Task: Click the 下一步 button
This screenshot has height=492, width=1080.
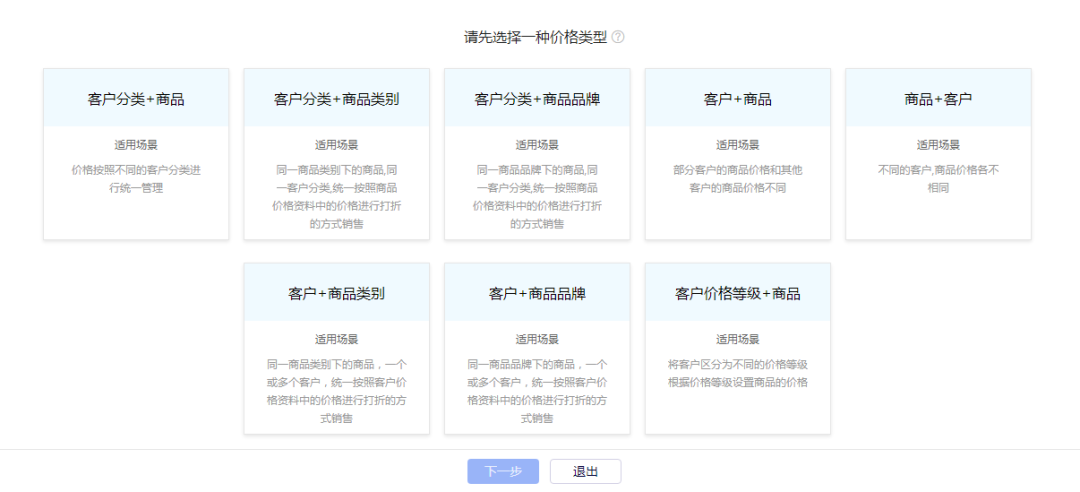Action: [x=503, y=471]
